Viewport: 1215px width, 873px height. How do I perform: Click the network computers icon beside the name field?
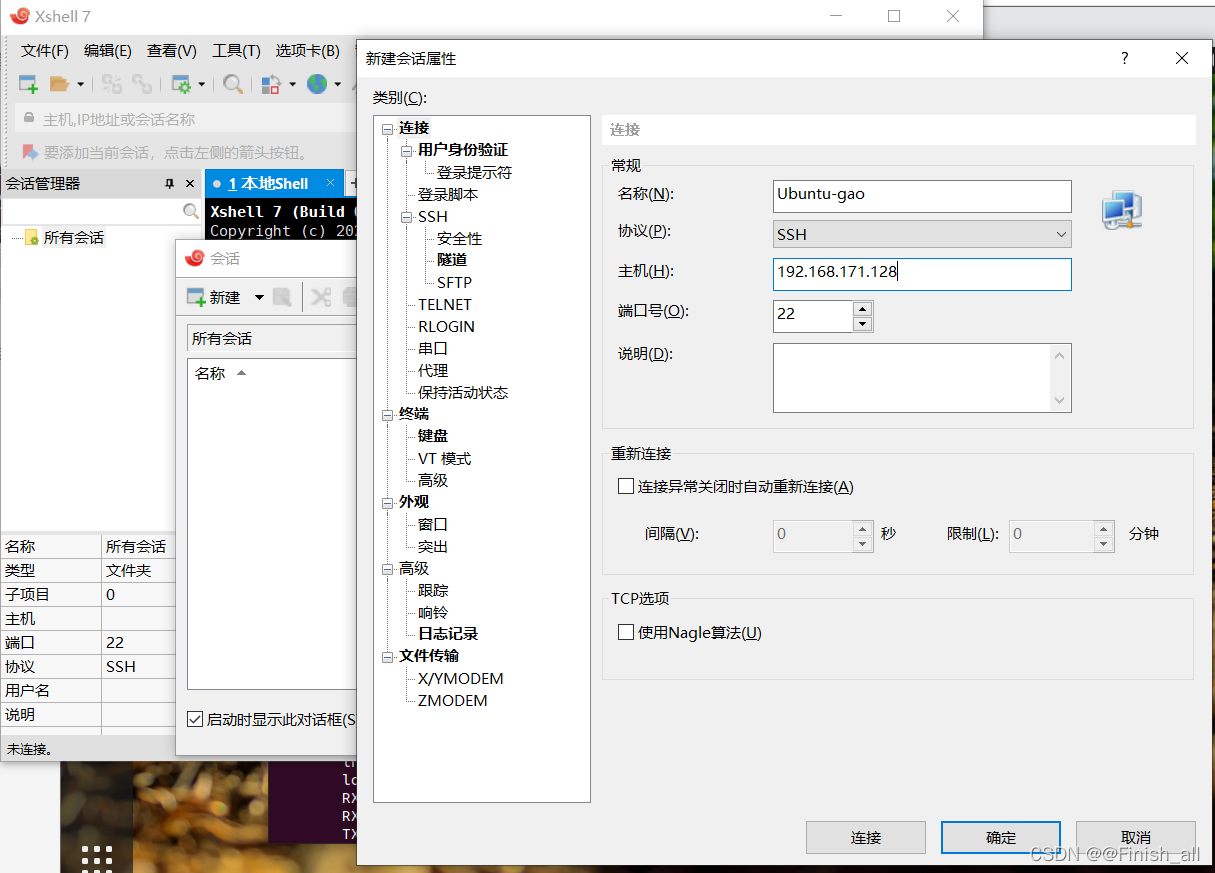pos(1121,211)
